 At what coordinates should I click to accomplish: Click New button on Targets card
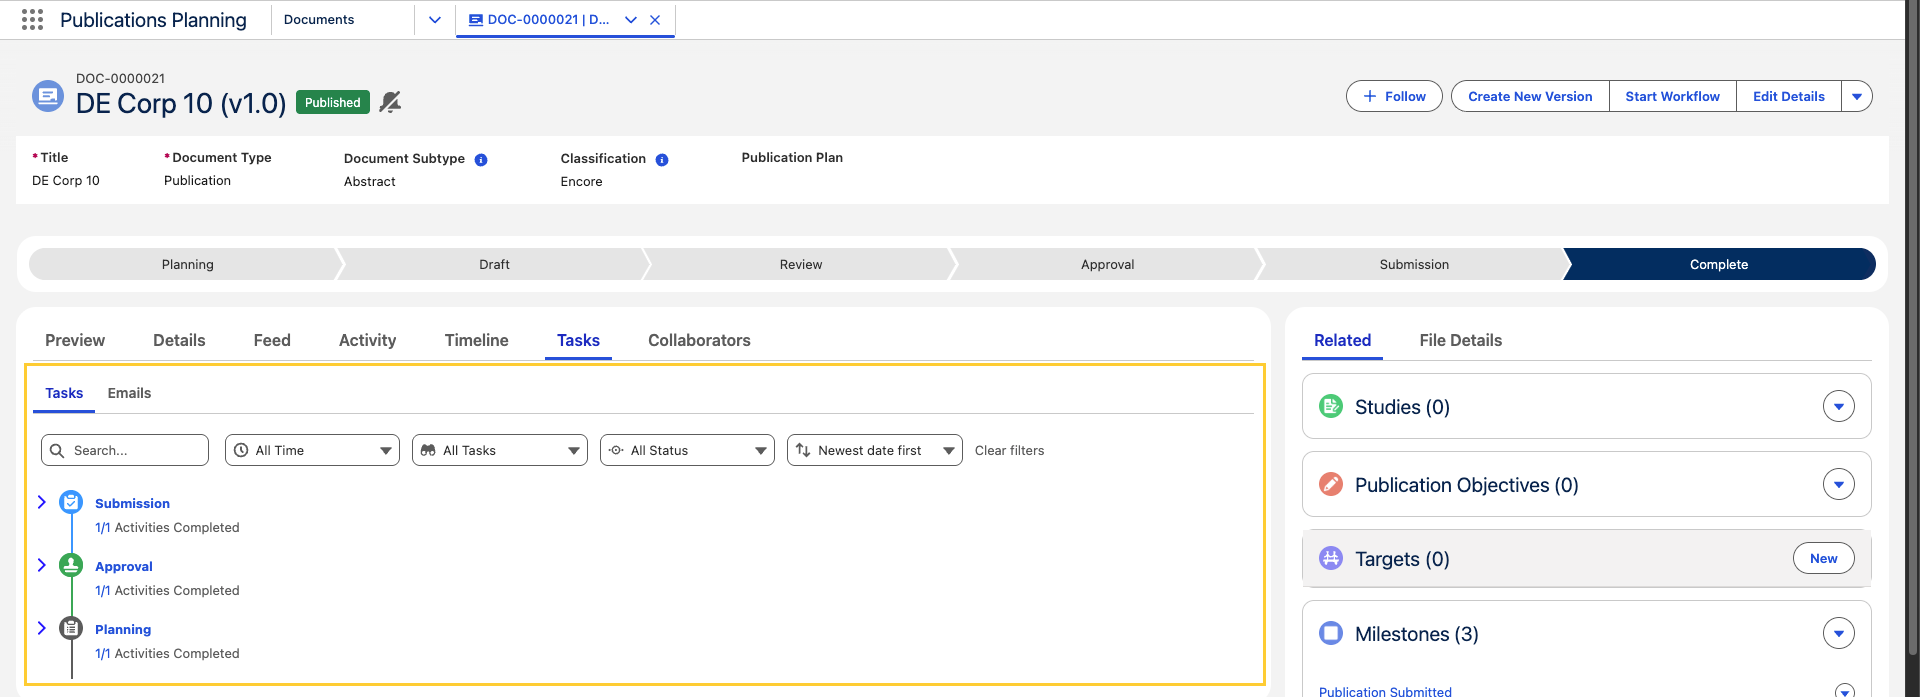[1823, 558]
